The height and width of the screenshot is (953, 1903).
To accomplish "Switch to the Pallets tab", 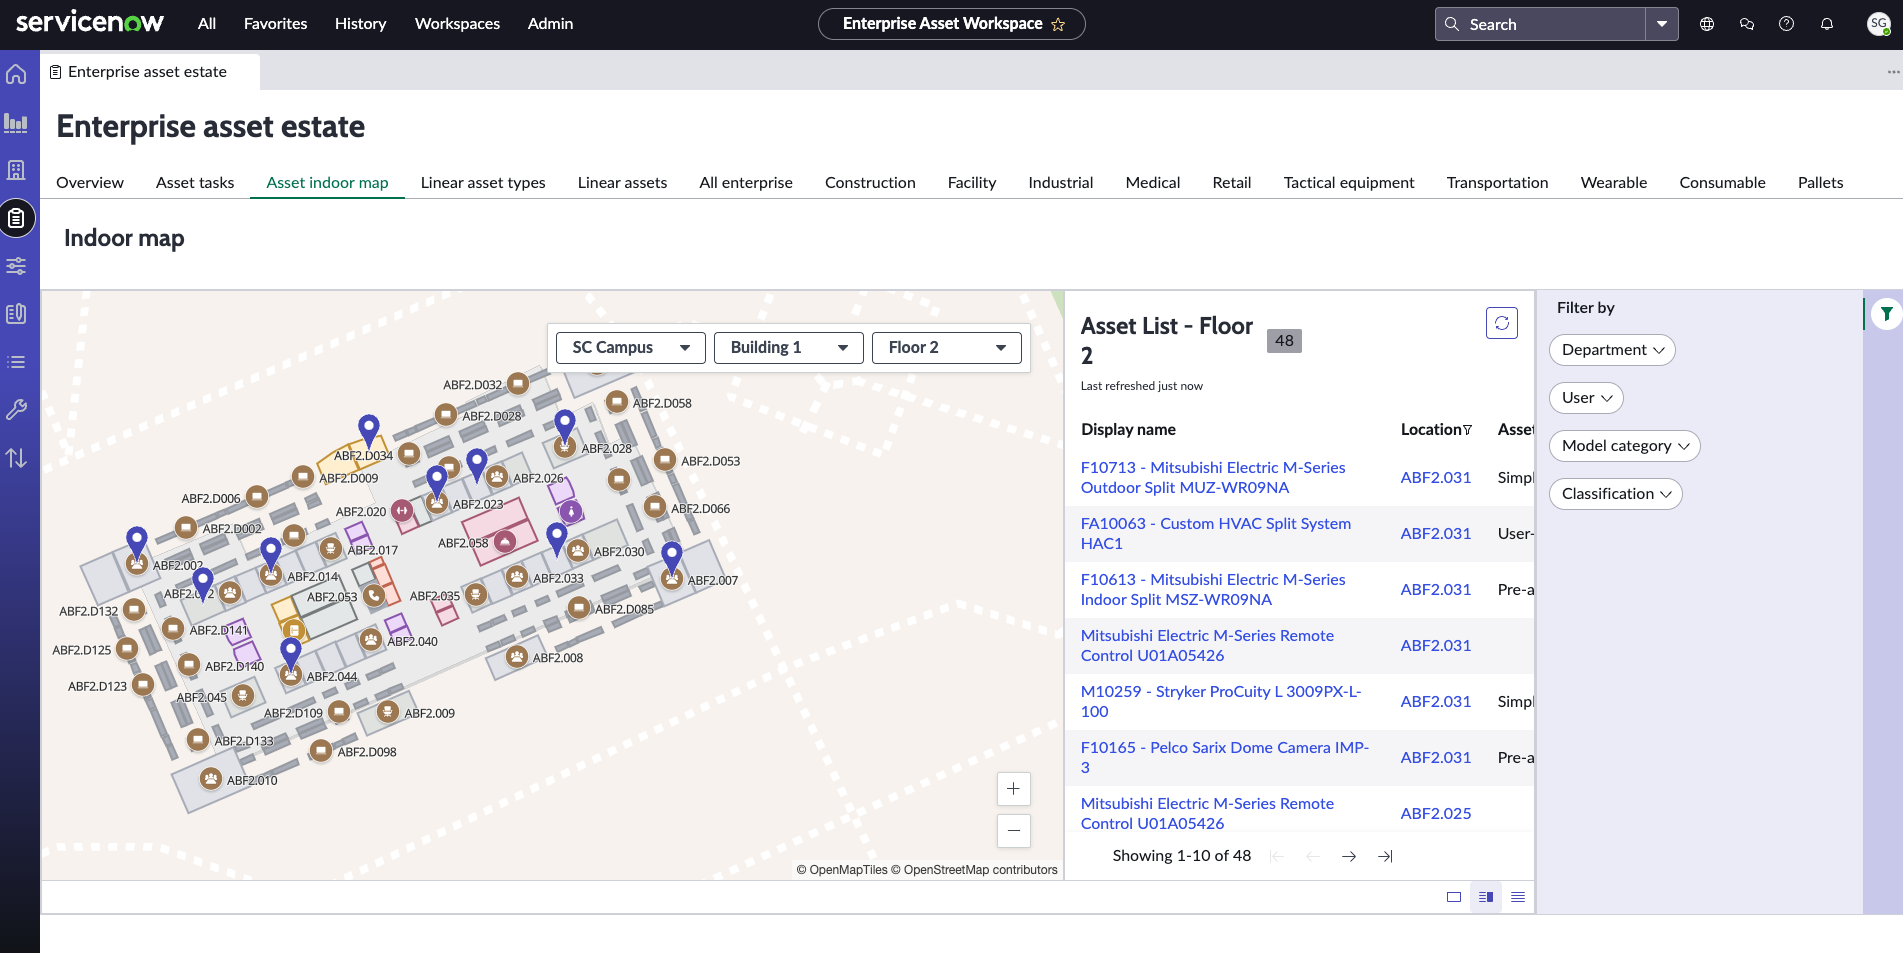I will tap(1820, 182).
